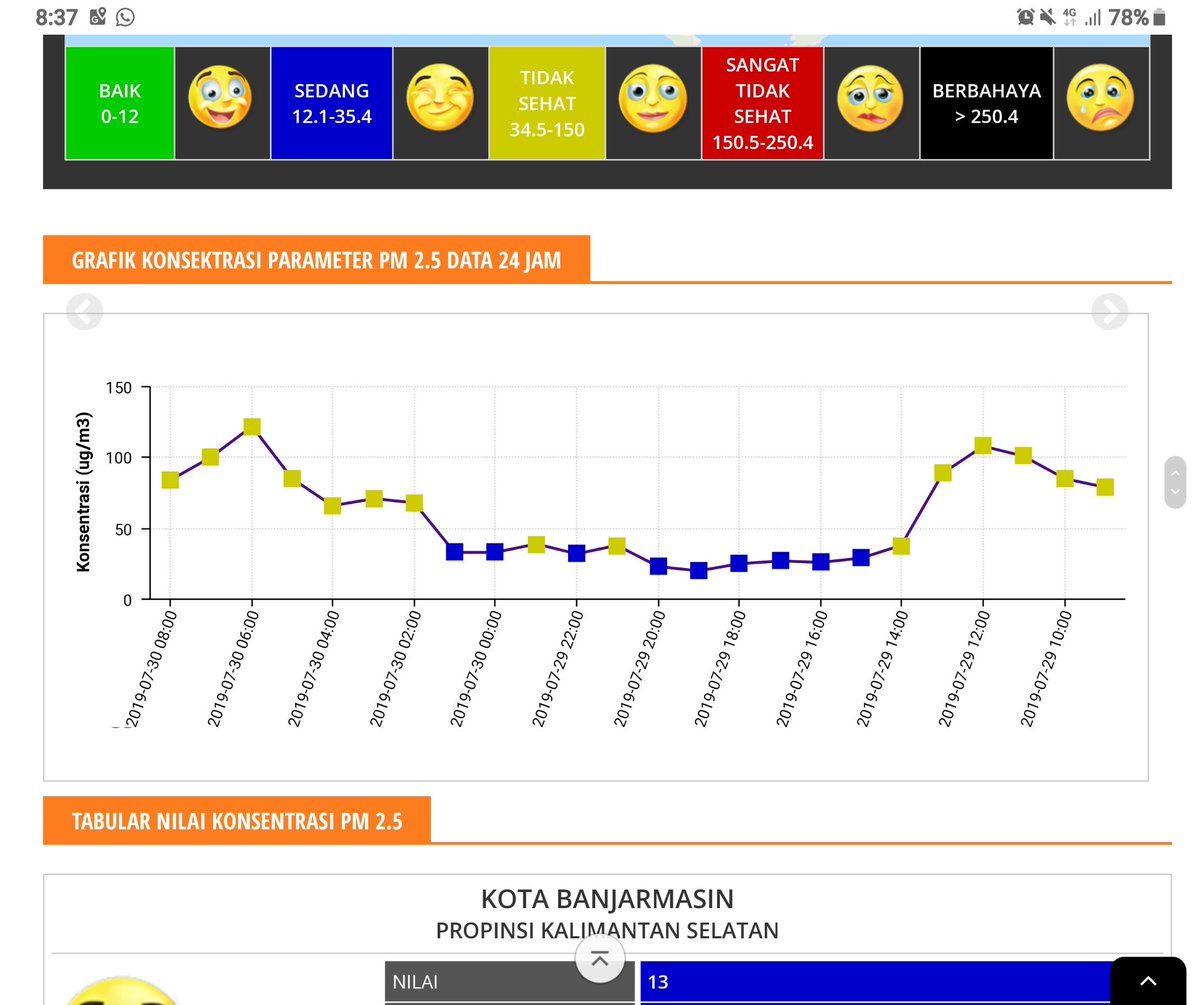The width and height of the screenshot is (1200, 1005).
Task: Select the yellow TIDAK SEHAT legend box
Action: click(547, 103)
